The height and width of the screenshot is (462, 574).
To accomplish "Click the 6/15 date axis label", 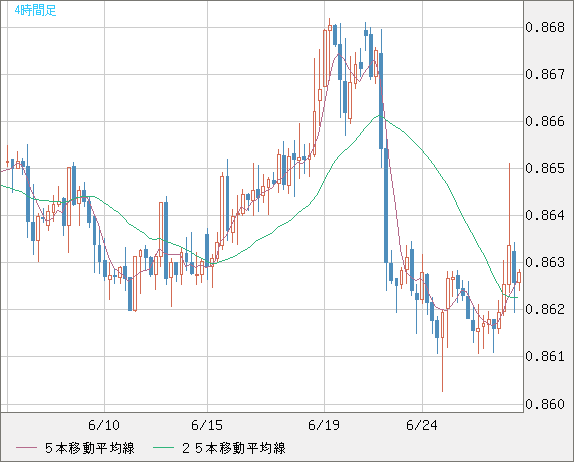I will pos(207,425).
